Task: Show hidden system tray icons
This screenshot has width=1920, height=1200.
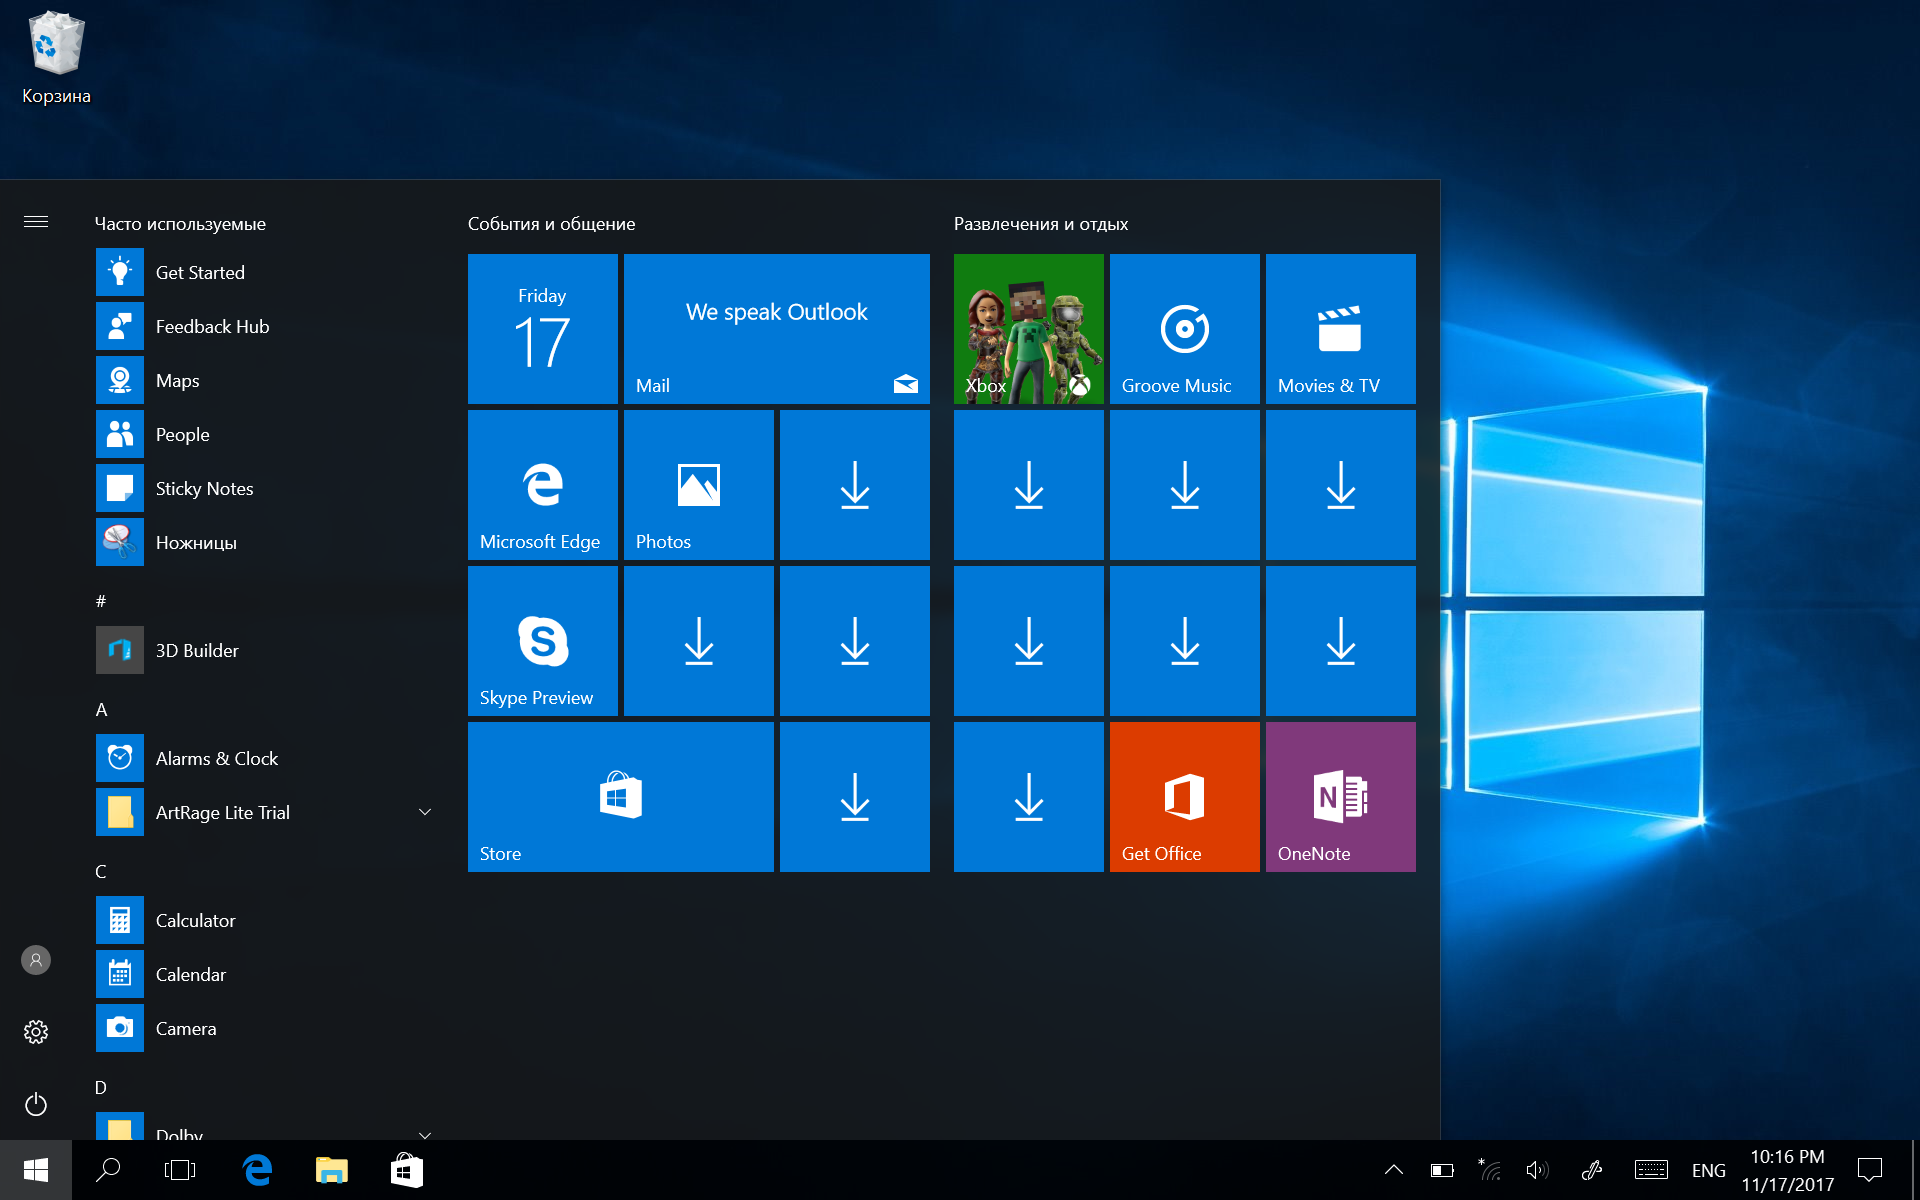Action: [1393, 1170]
